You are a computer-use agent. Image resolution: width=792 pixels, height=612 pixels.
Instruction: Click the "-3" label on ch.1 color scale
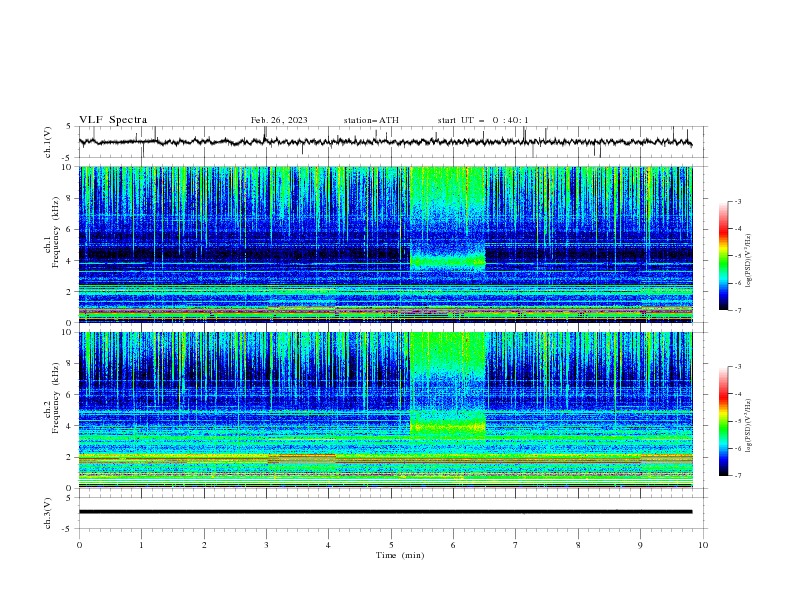(737, 201)
